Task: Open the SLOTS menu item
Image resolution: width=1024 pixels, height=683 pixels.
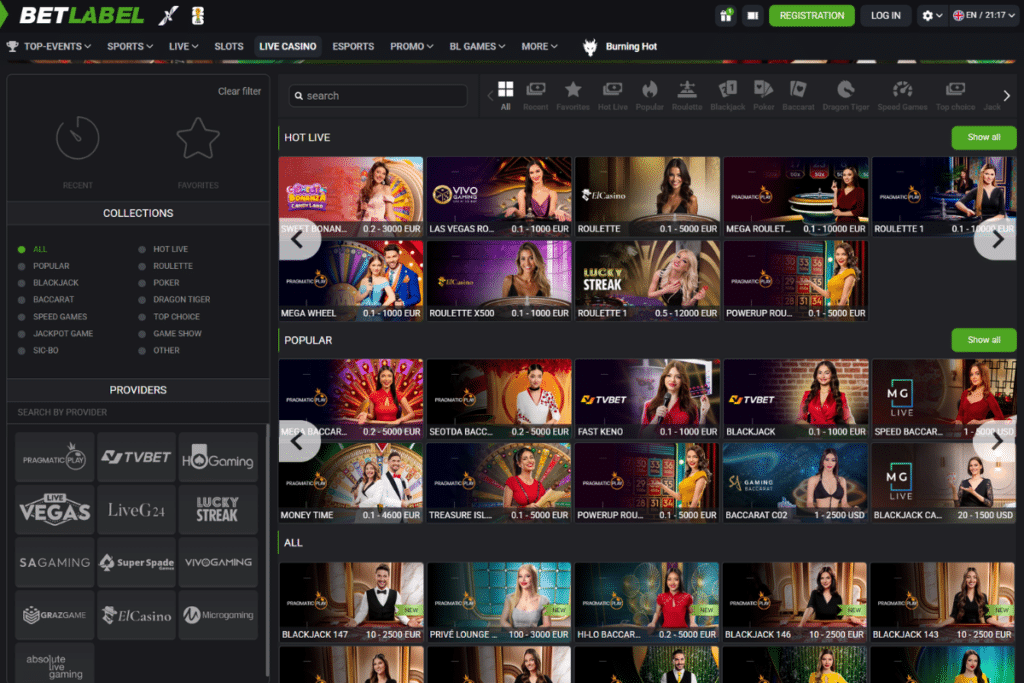Action: (x=229, y=46)
